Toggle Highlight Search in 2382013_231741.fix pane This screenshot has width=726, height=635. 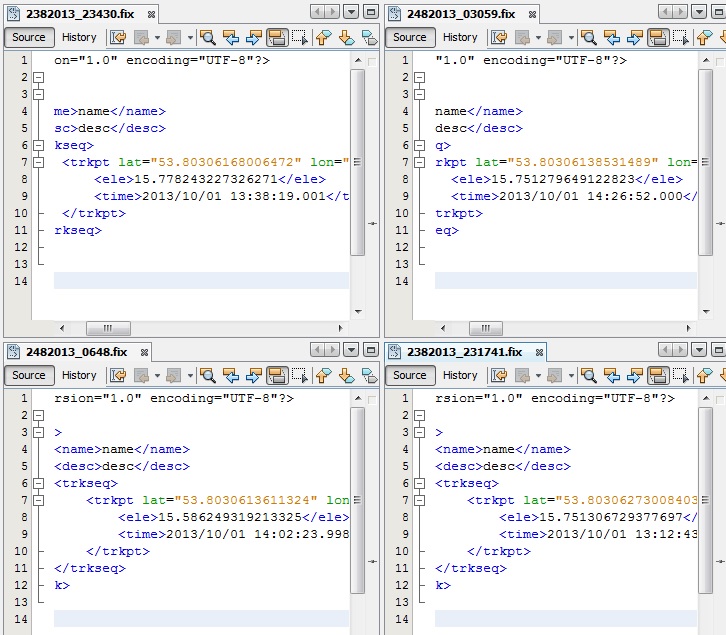[x=658, y=375]
